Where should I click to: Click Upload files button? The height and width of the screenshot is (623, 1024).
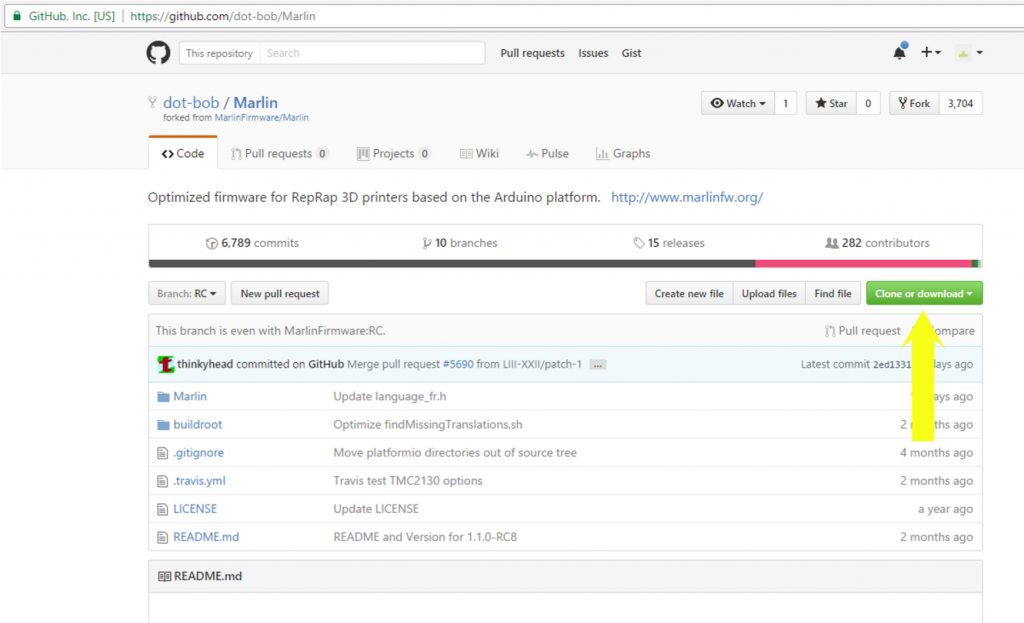(x=769, y=293)
